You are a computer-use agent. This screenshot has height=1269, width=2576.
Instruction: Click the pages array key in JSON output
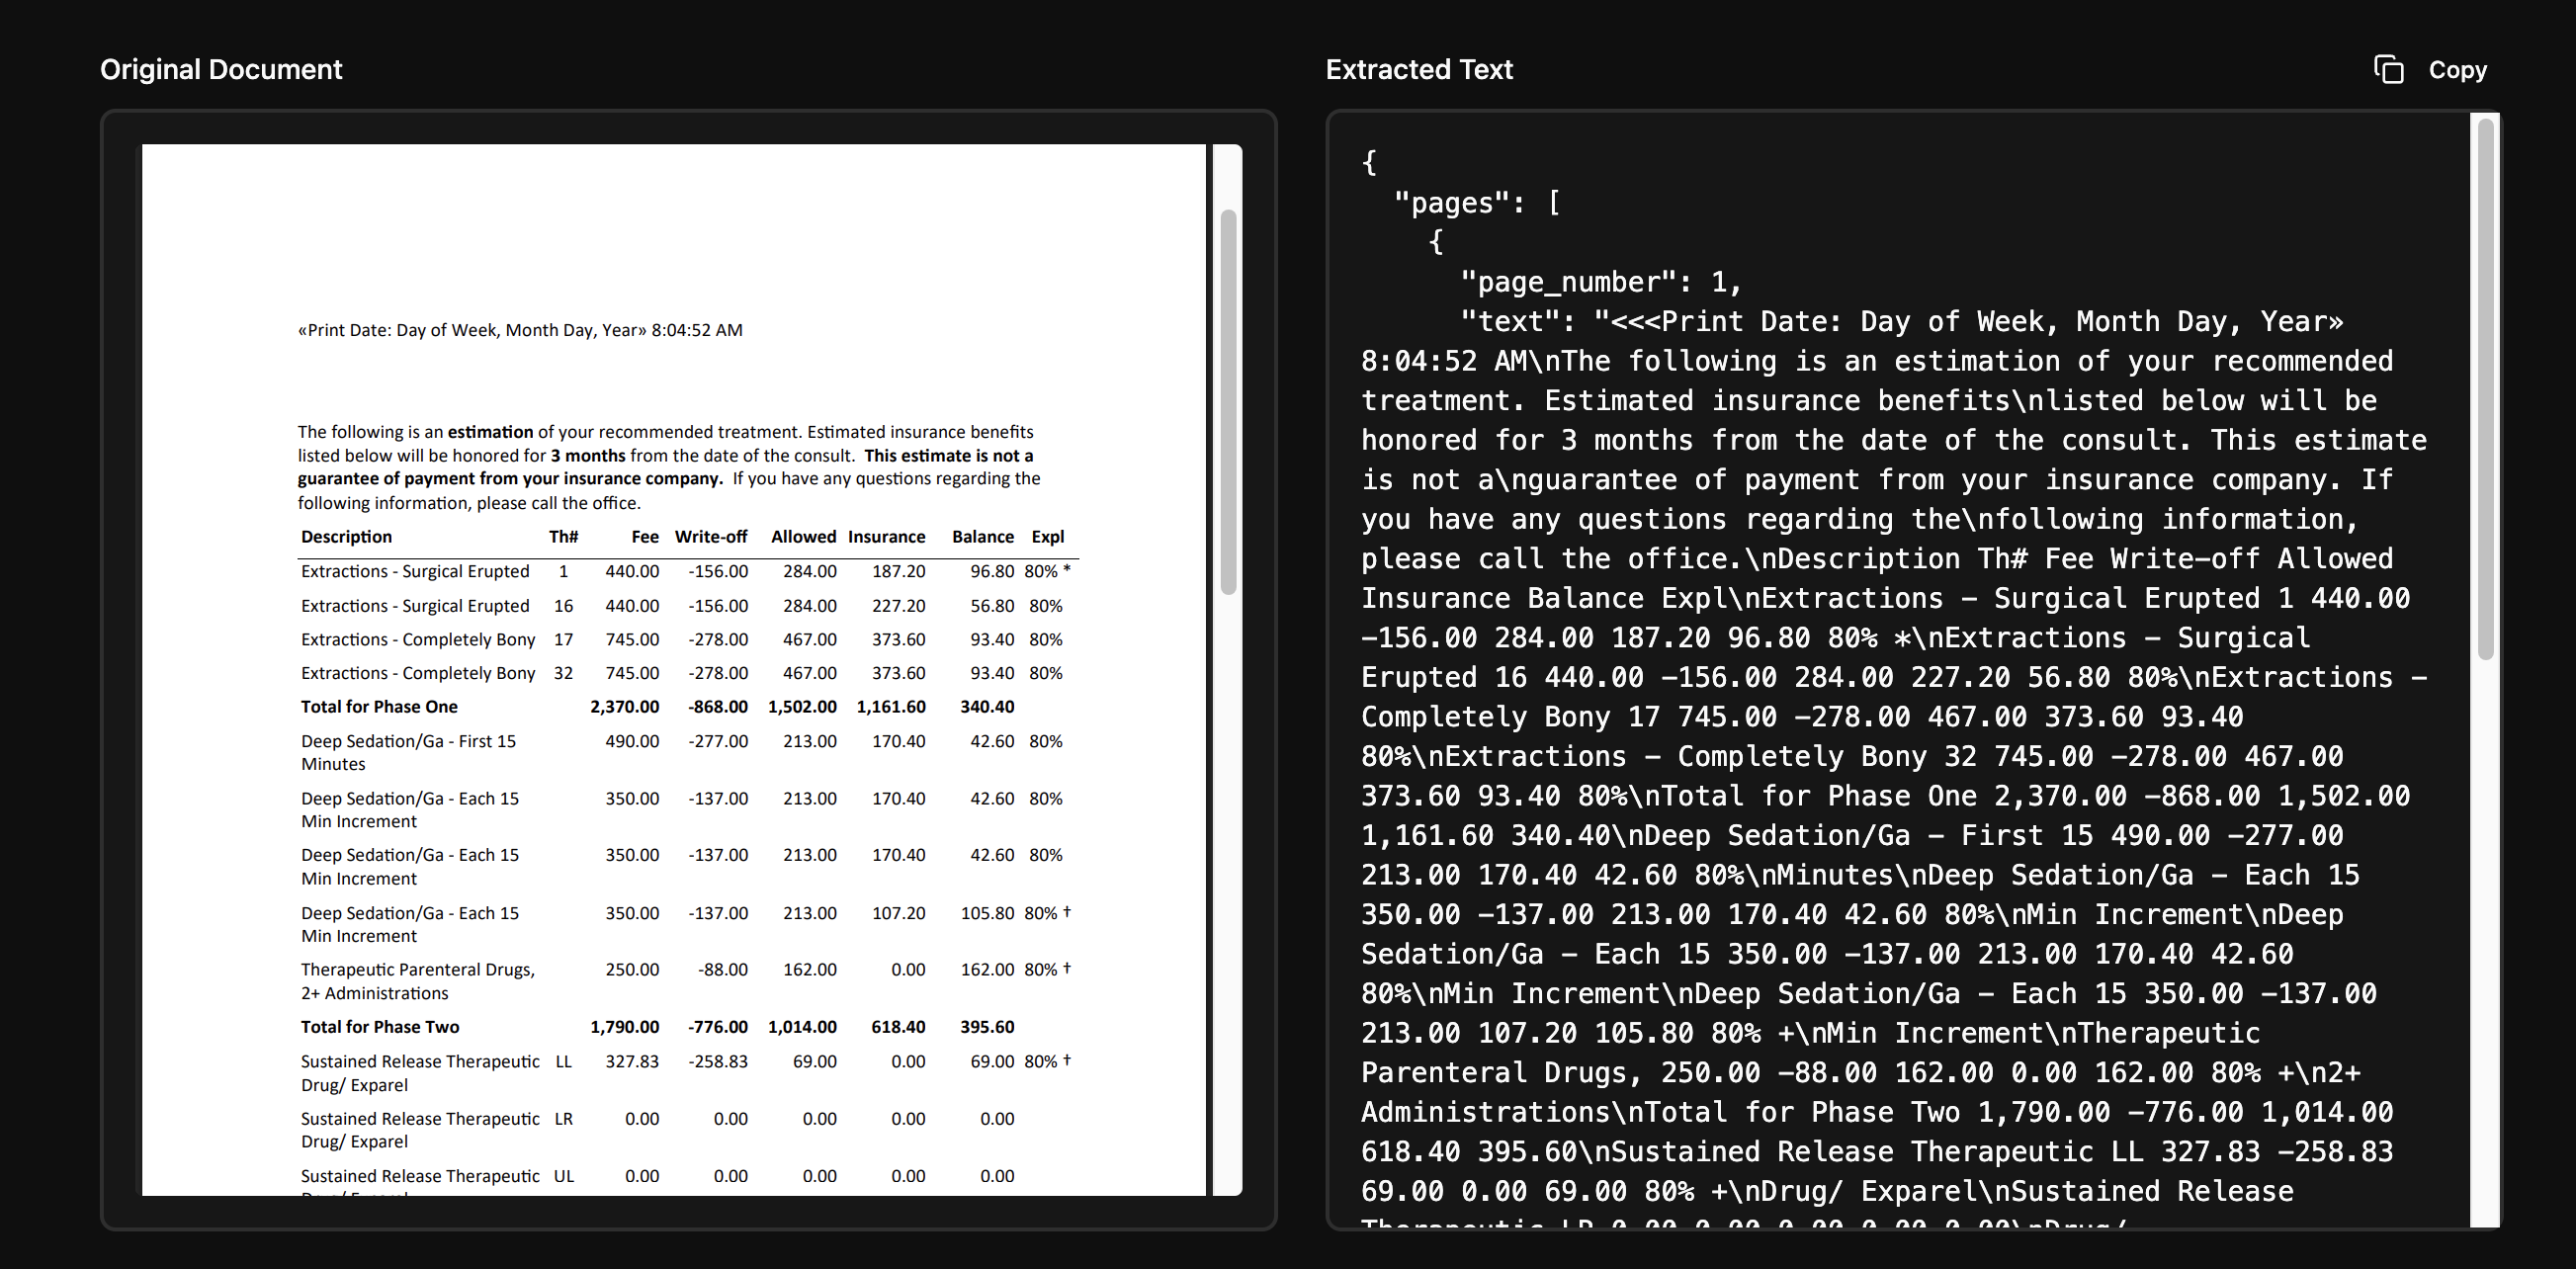(x=1451, y=202)
